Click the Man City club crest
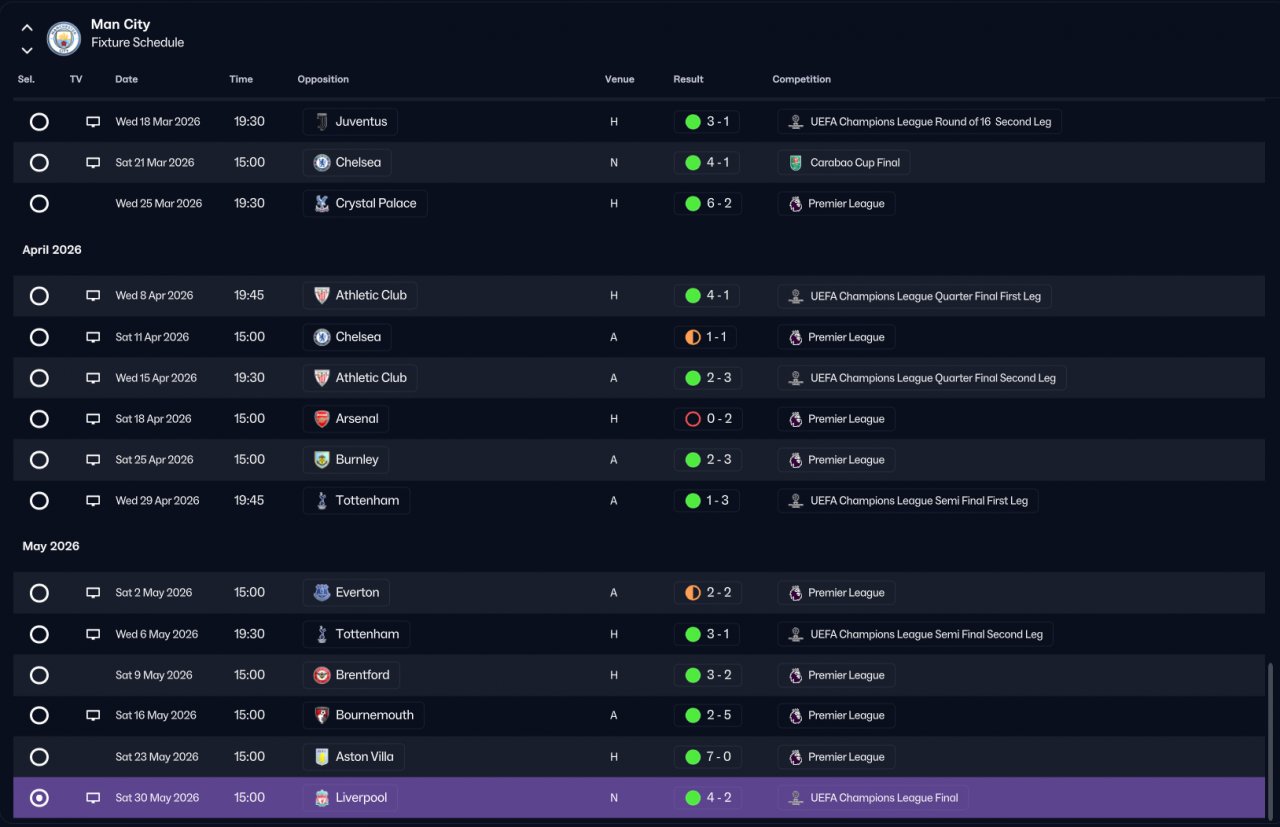Viewport: 1280px width, 827px height. pyautogui.click(x=64, y=38)
